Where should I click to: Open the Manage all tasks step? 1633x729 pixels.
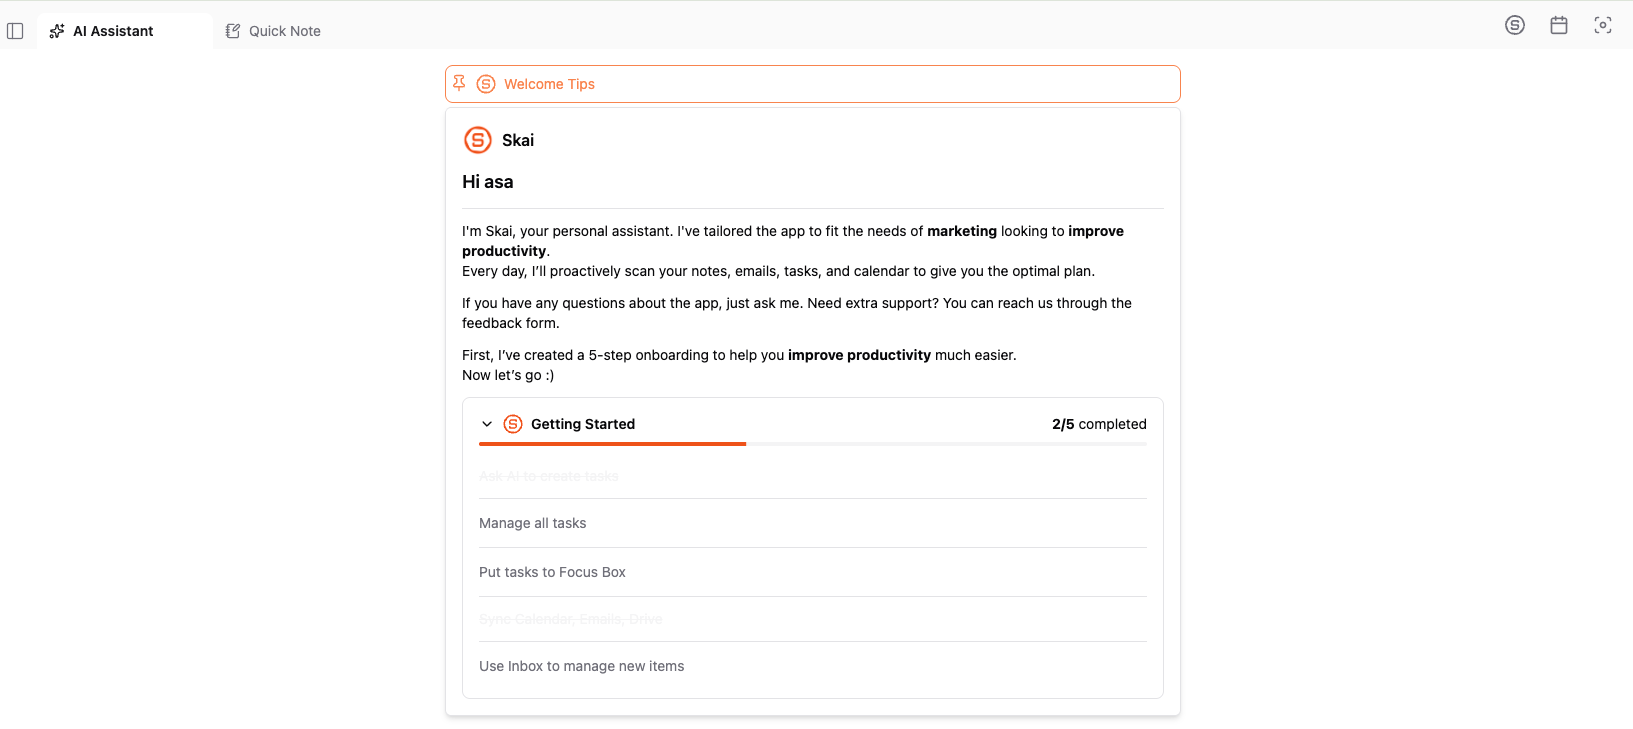[x=813, y=523]
